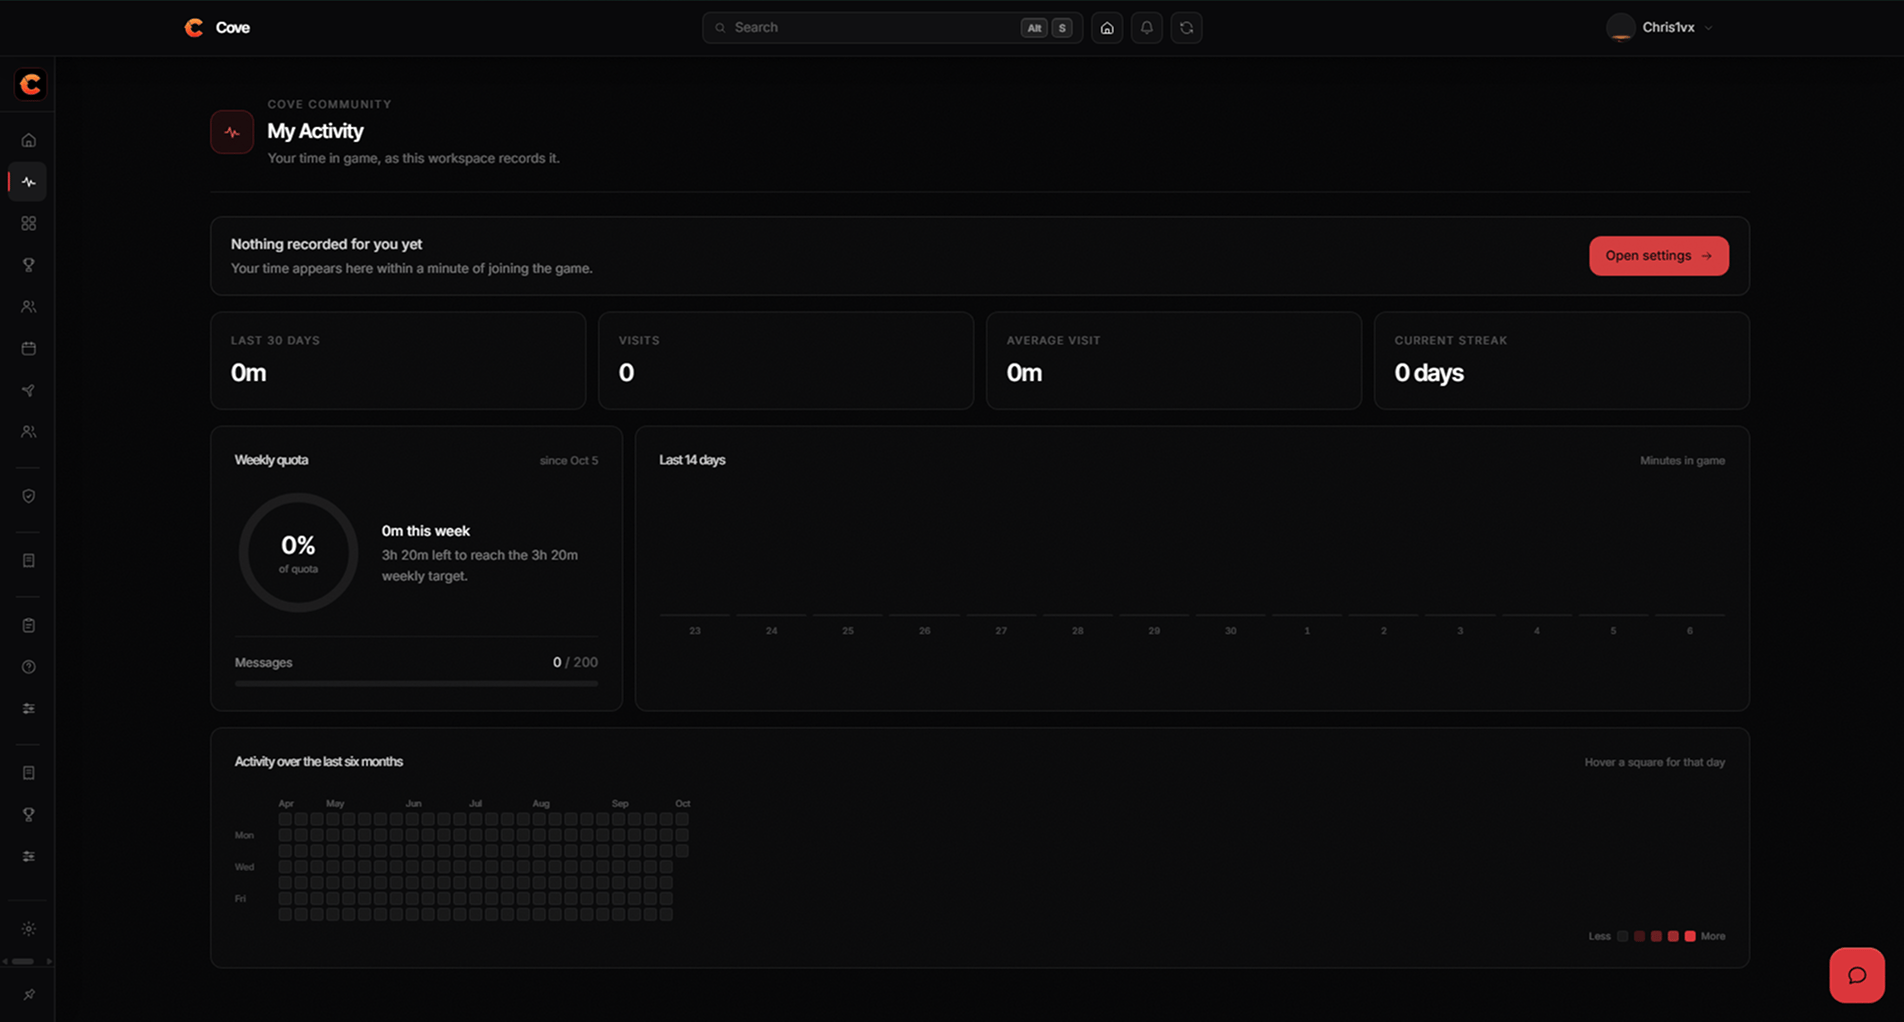Click the paper plane icon in the sidebar

[28, 391]
